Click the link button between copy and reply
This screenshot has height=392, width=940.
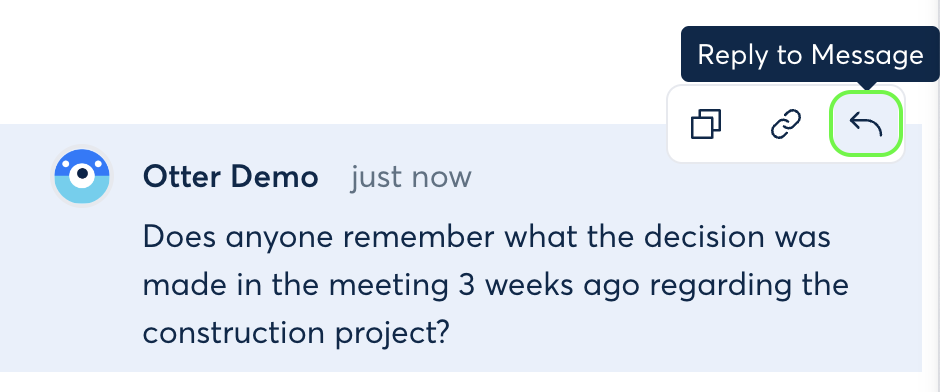point(785,124)
